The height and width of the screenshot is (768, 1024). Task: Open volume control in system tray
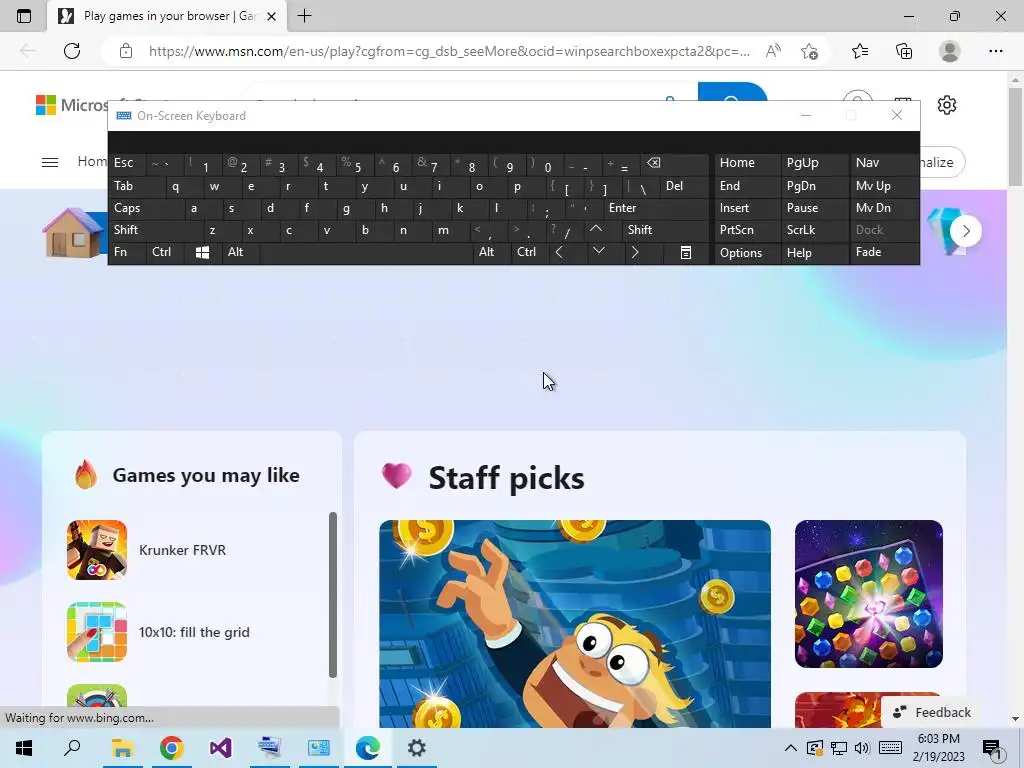(x=862, y=748)
